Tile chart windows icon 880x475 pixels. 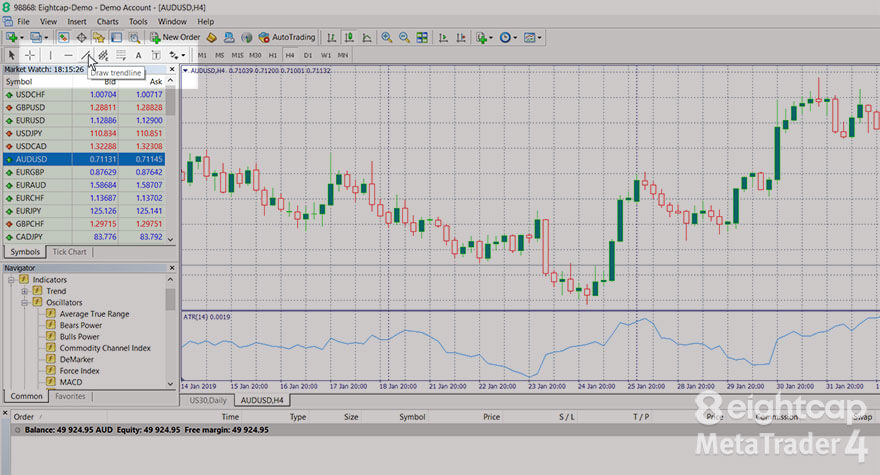tap(422, 38)
